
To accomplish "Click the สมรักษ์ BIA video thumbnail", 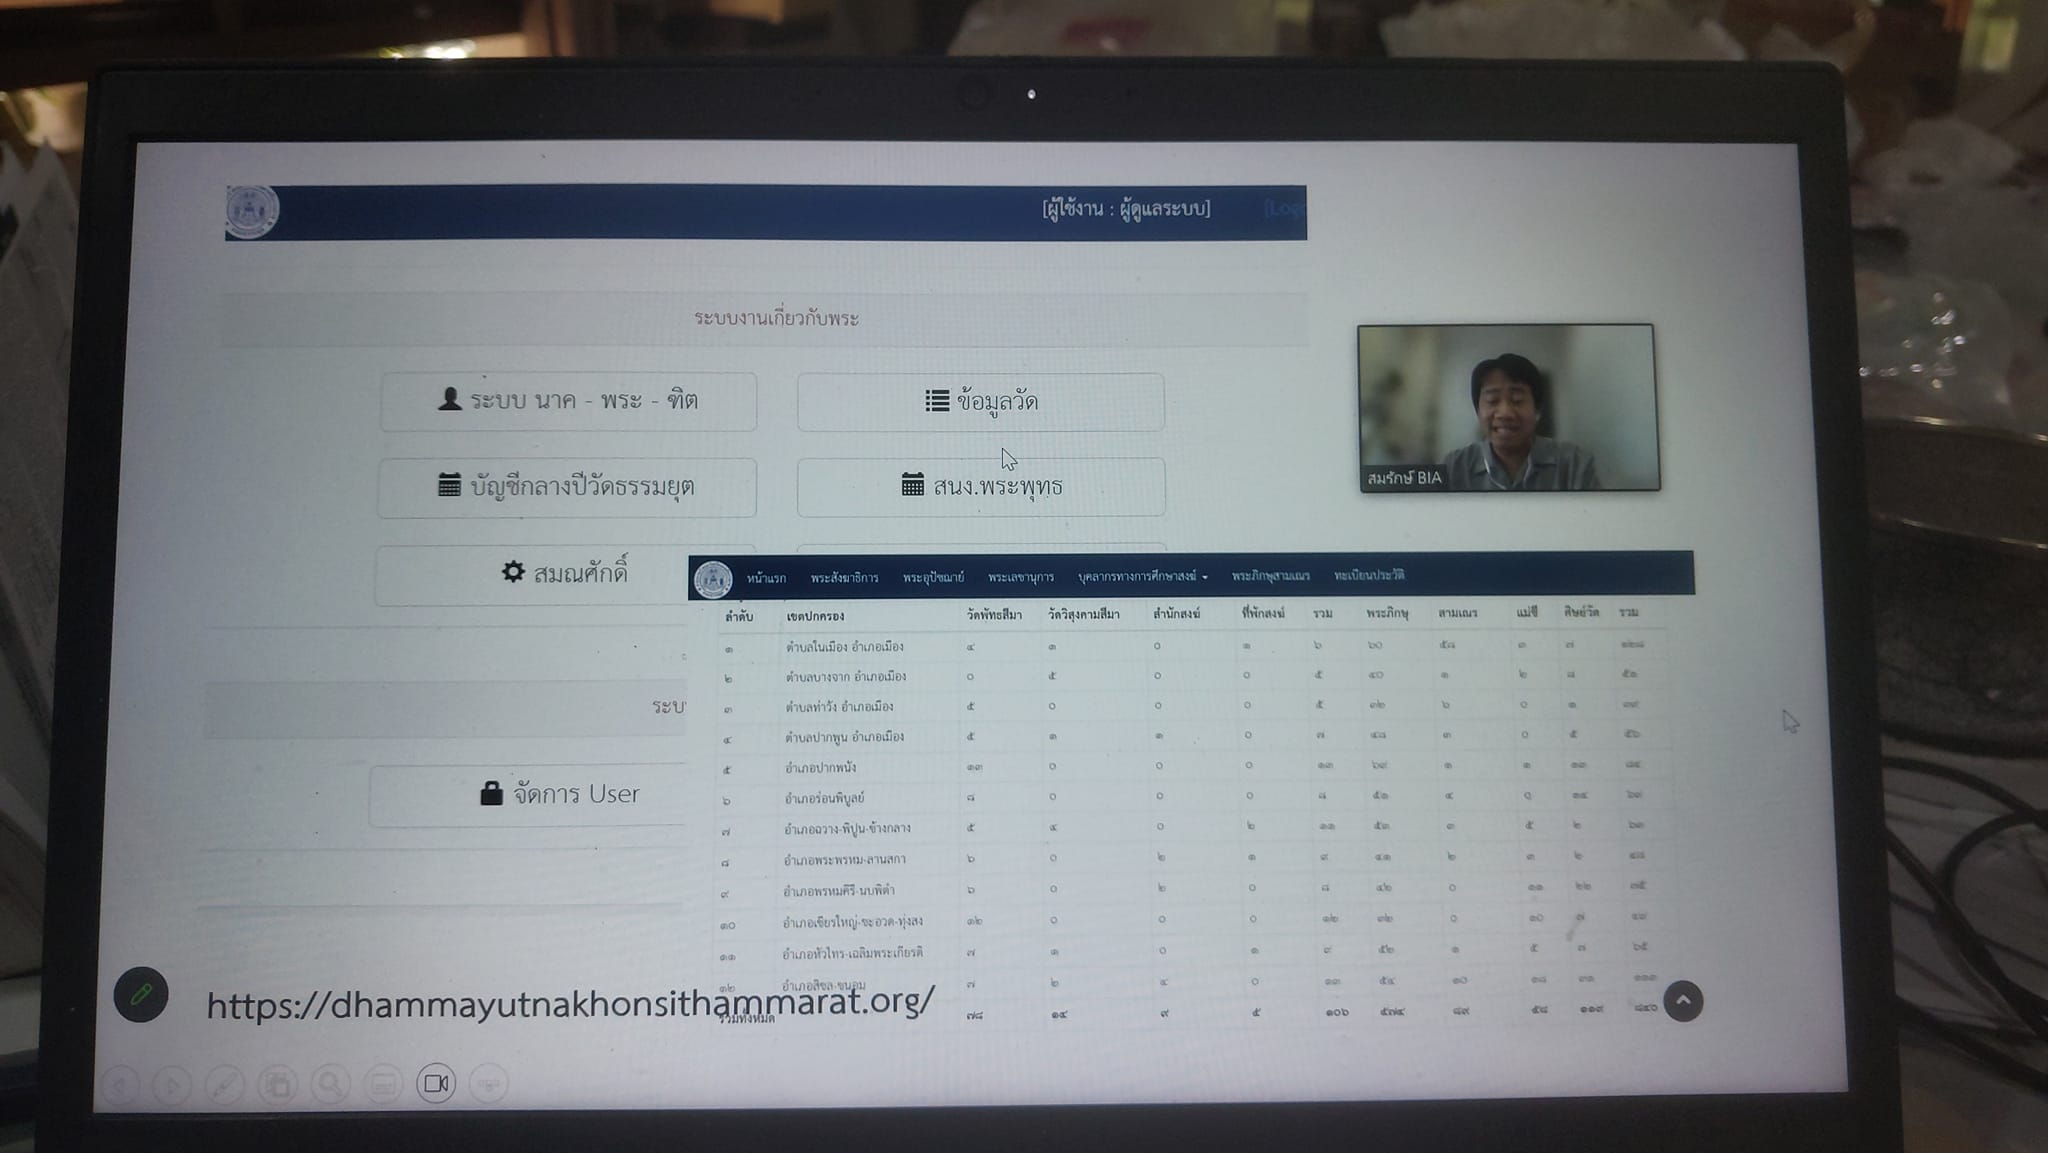I will tap(1507, 407).
